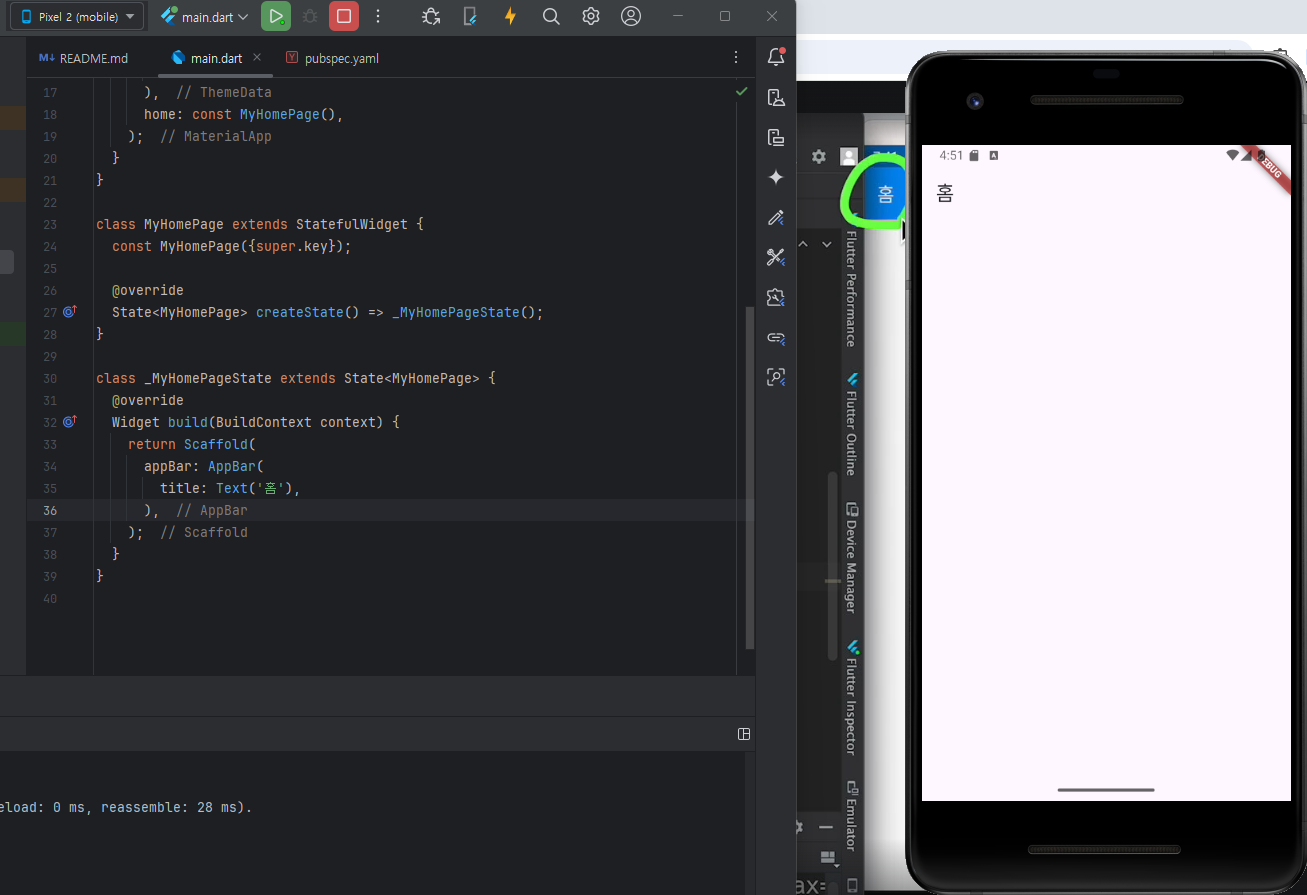Viewport: 1307px width, 895px height.
Task: Click '_MyHomePageState()' on line 27
Action: pyautogui.click(x=464, y=312)
